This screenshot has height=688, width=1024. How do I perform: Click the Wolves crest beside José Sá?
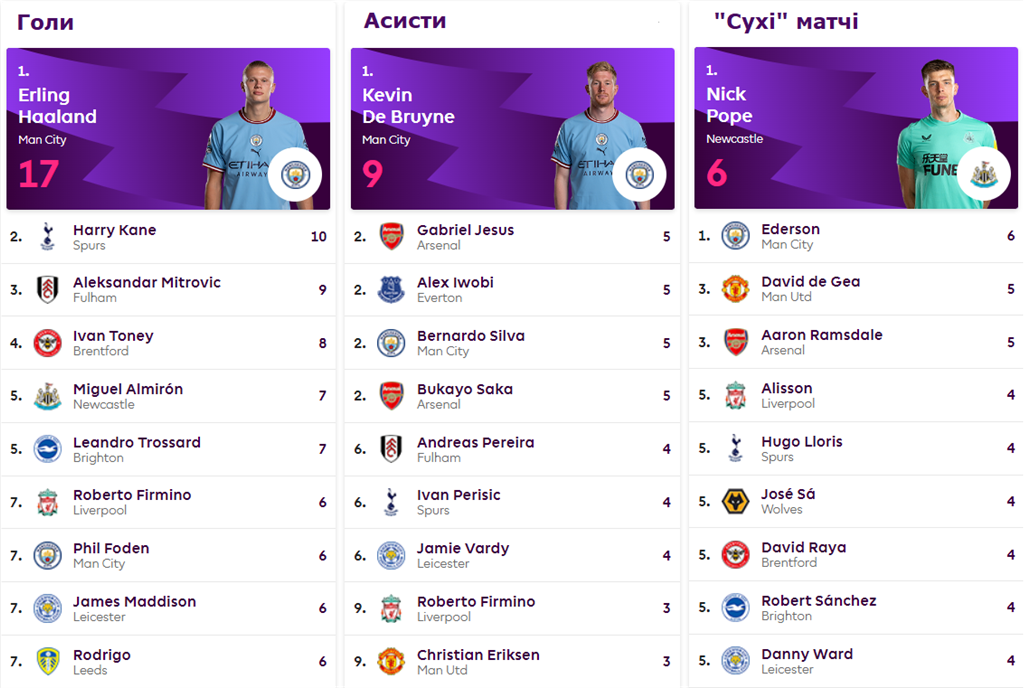pyautogui.click(x=735, y=501)
